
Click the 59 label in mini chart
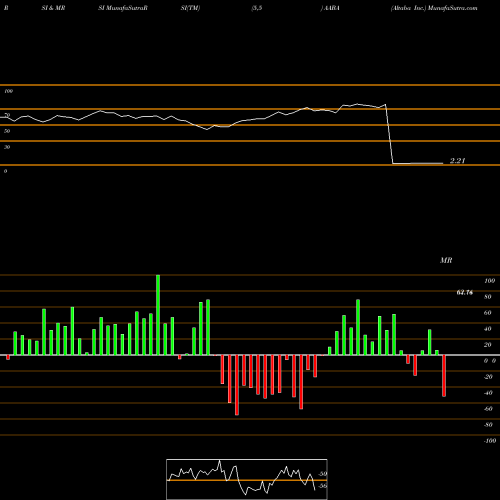pyautogui.click(x=323, y=474)
